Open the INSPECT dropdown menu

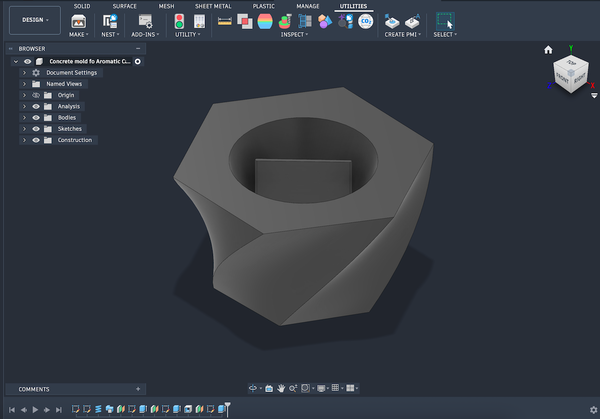click(x=294, y=34)
